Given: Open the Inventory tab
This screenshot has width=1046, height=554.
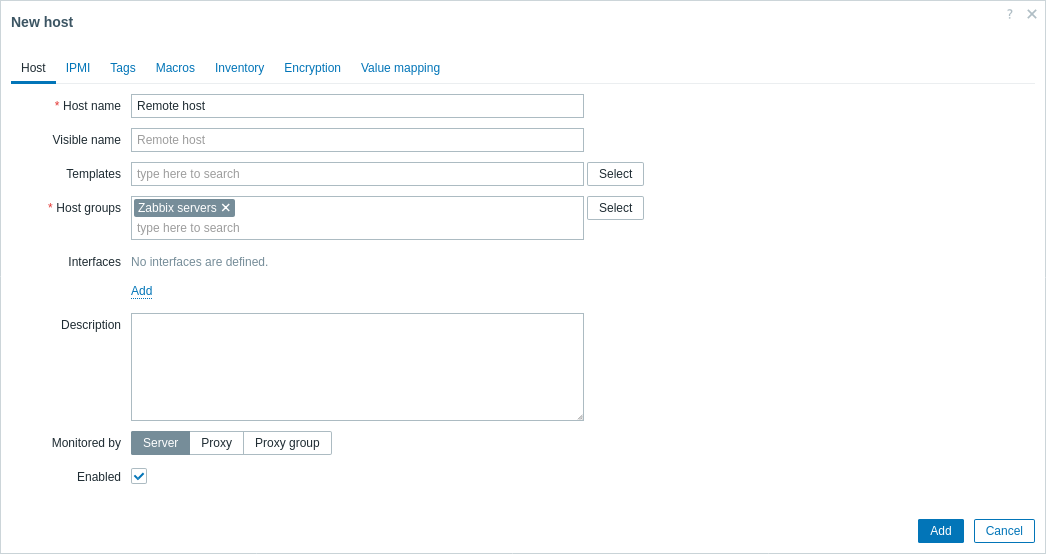Looking at the screenshot, I should 239,68.
